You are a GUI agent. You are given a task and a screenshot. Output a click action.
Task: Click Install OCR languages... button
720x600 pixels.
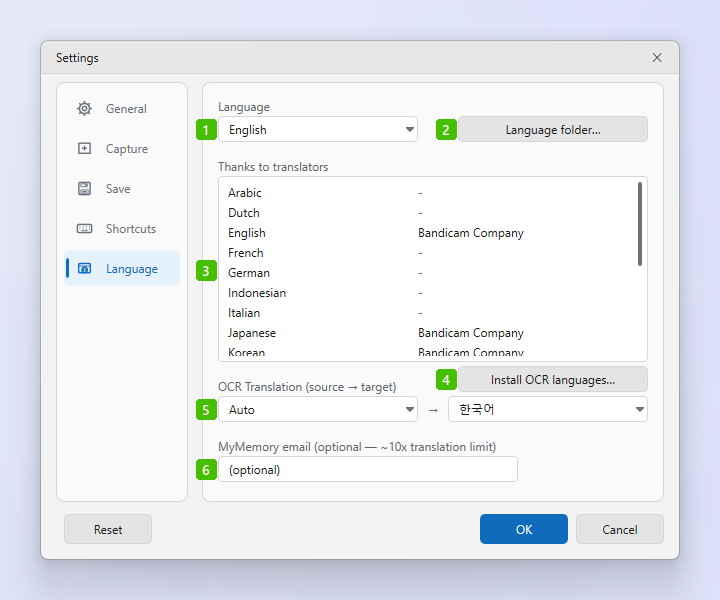pyautogui.click(x=553, y=380)
